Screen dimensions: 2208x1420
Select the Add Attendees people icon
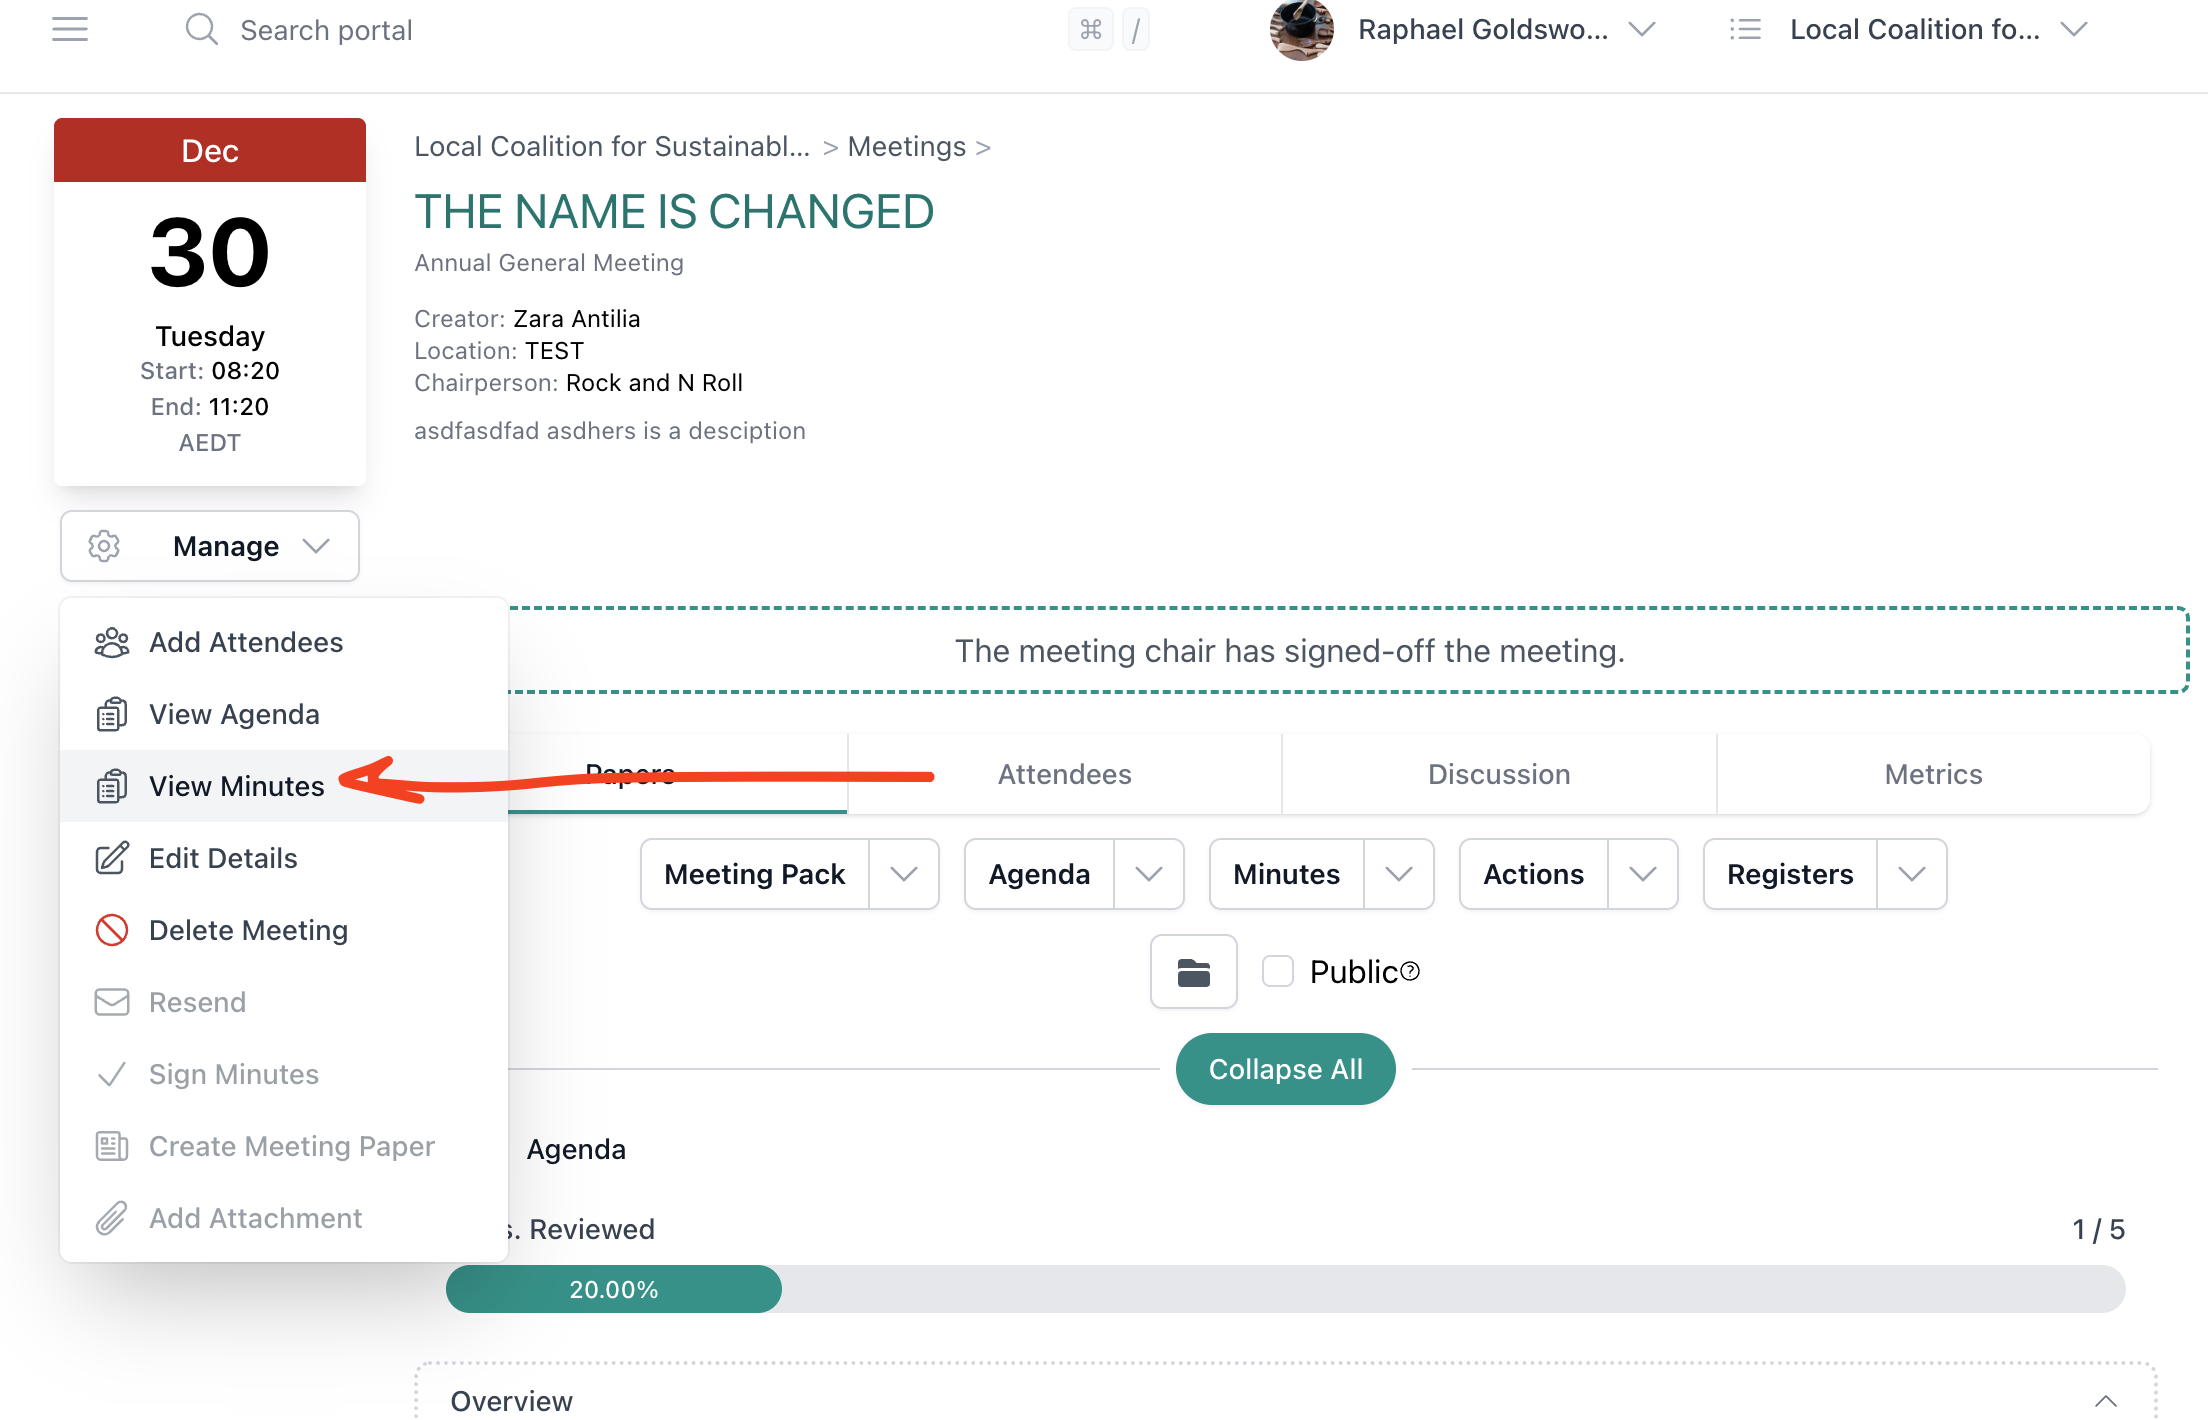[x=112, y=642]
